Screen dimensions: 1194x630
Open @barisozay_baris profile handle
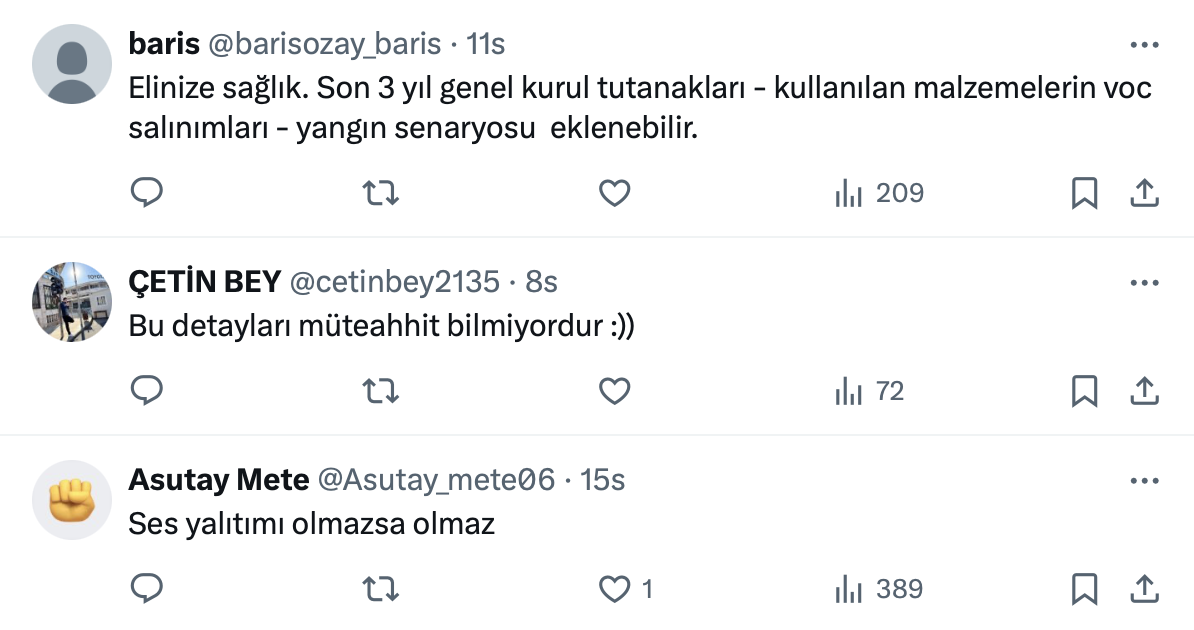[x=324, y=44]
